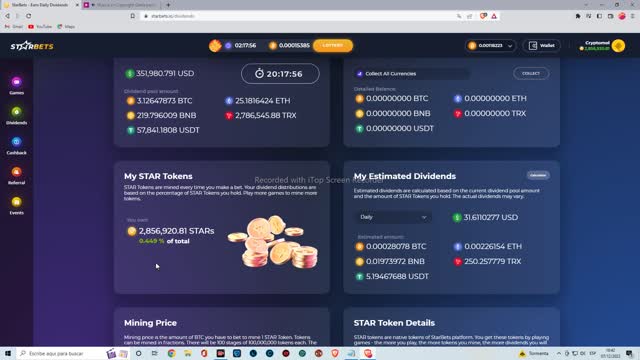640x360 pixels.
Task: Click the browser back arrow
Action: (7, 16)
